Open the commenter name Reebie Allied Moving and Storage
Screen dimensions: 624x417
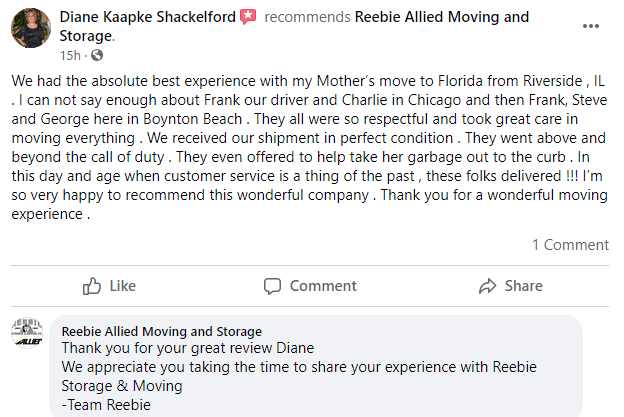162,331
